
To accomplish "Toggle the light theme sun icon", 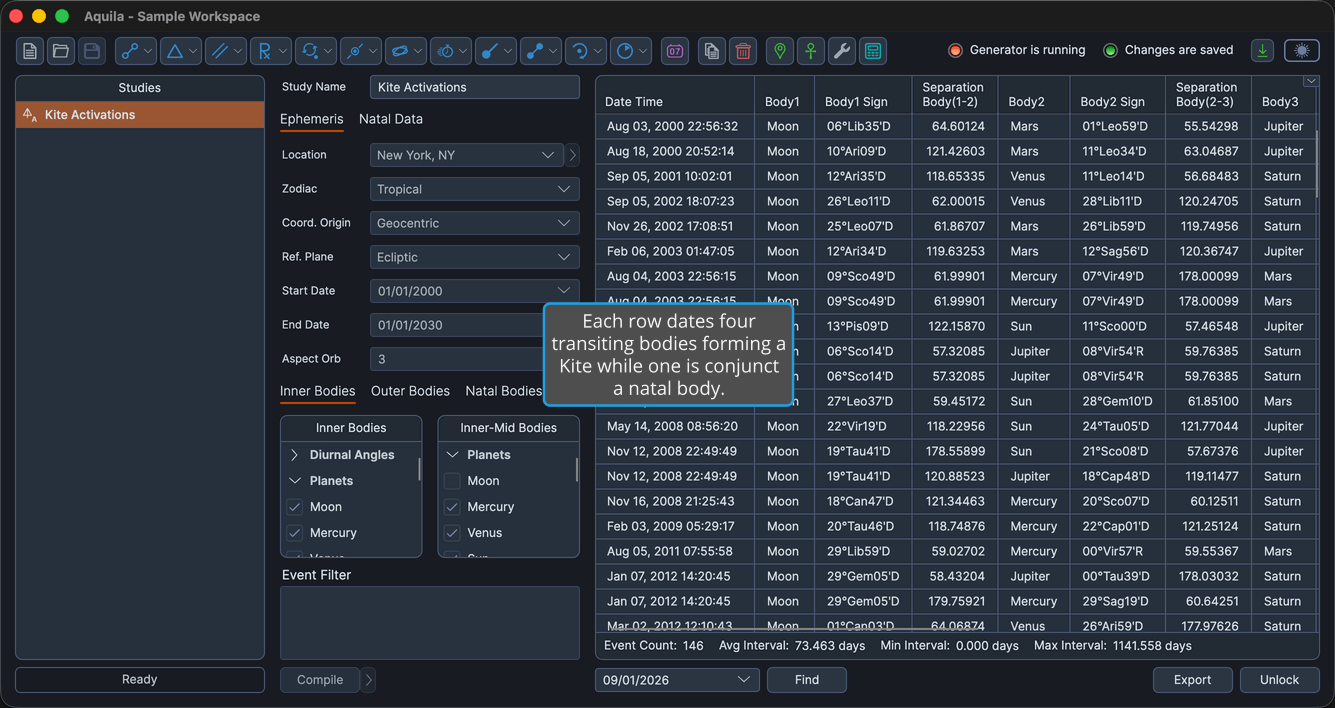I will (1302, 50).
